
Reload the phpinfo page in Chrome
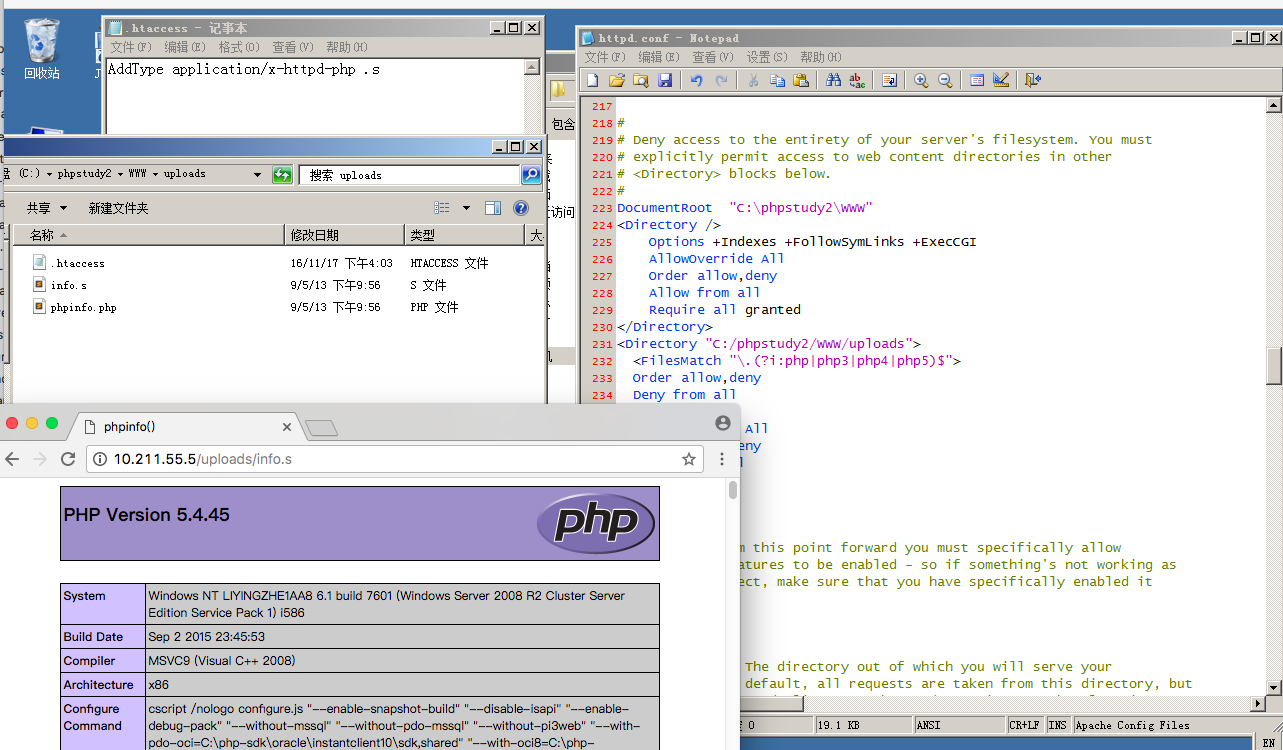point(68,459)
